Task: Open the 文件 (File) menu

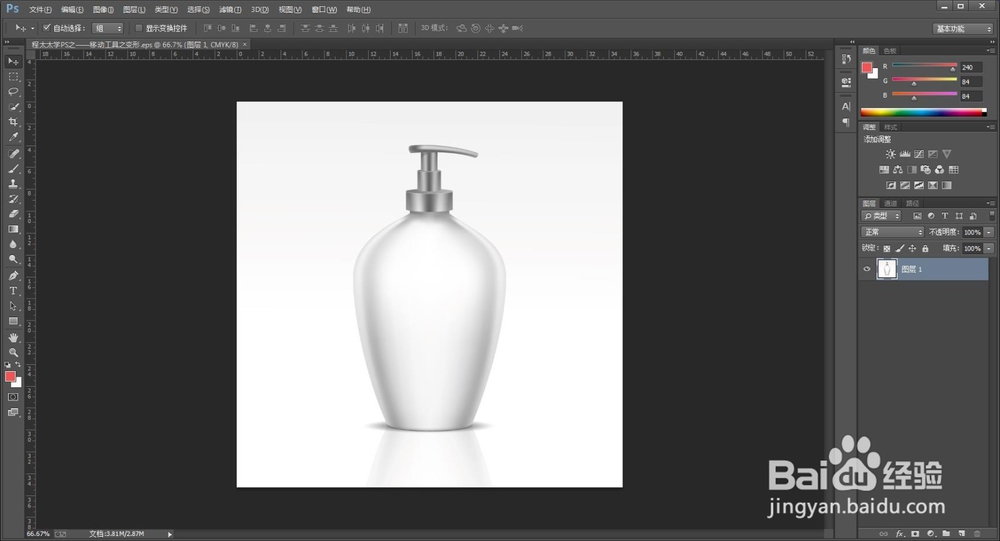Action: point(40,10)
